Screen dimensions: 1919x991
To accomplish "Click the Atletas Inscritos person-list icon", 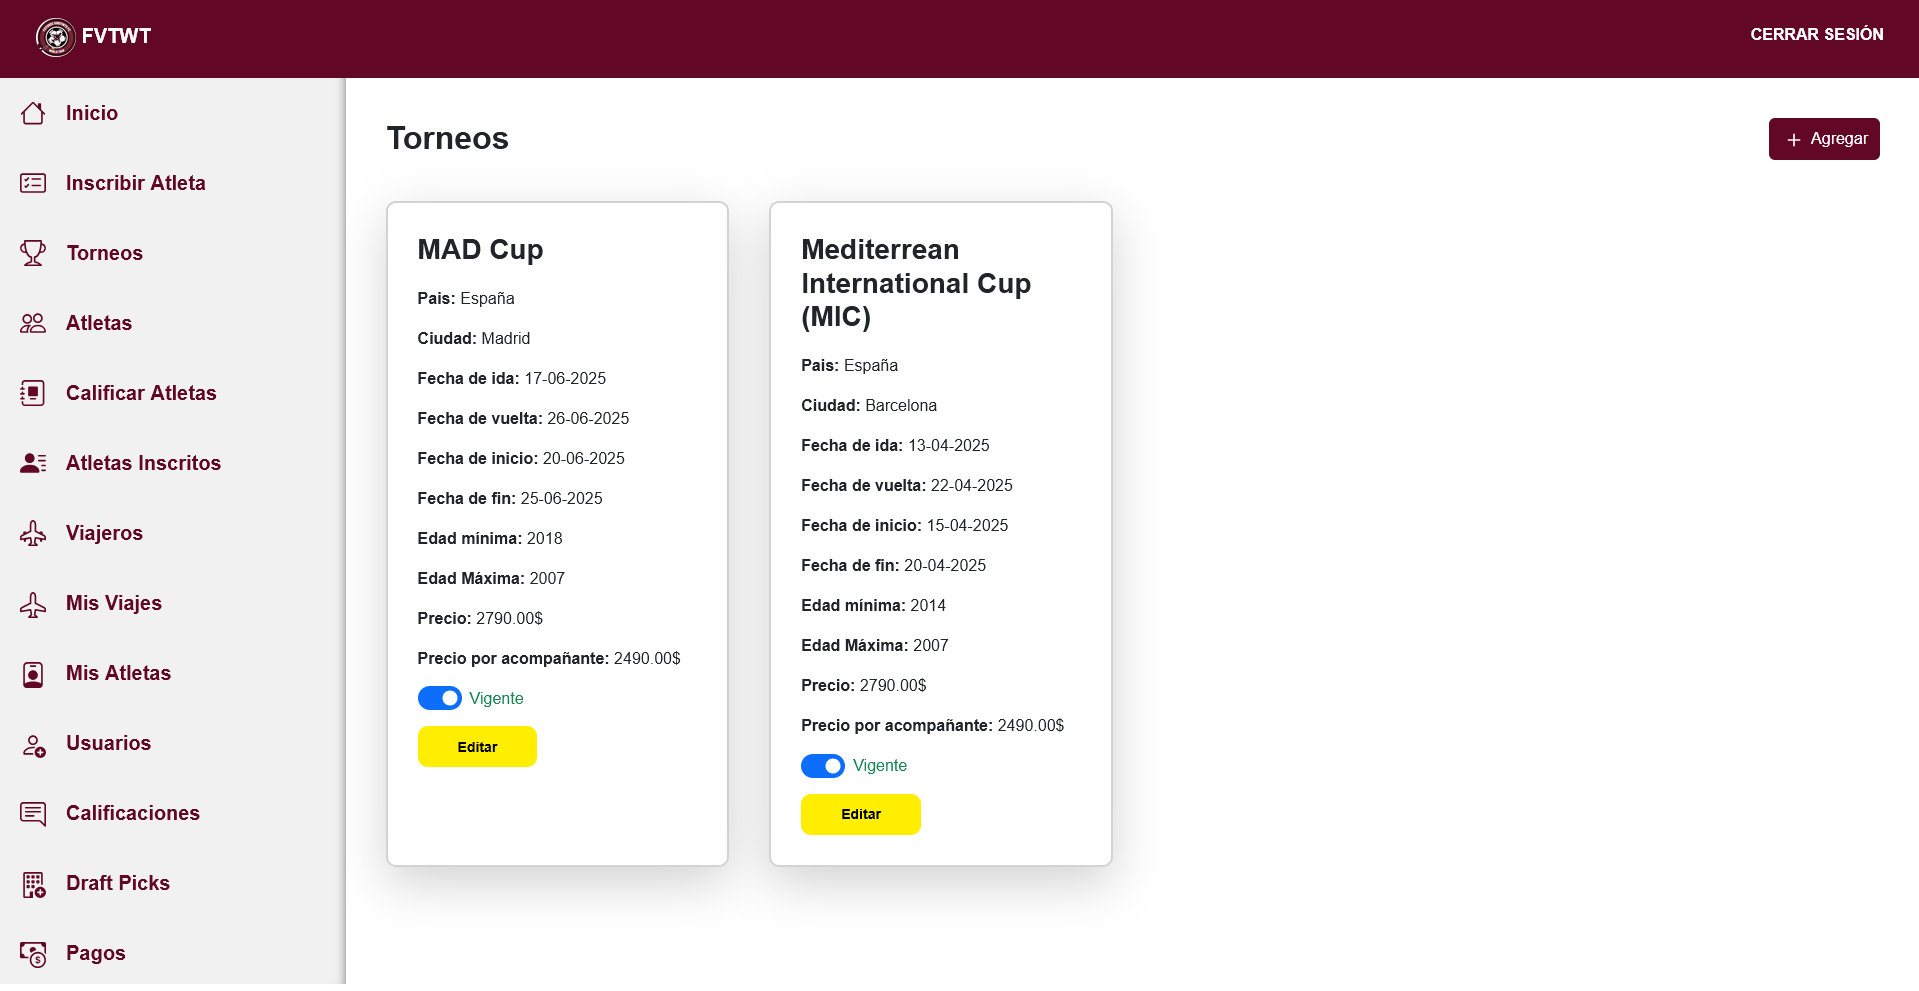I will click(33, 463).
